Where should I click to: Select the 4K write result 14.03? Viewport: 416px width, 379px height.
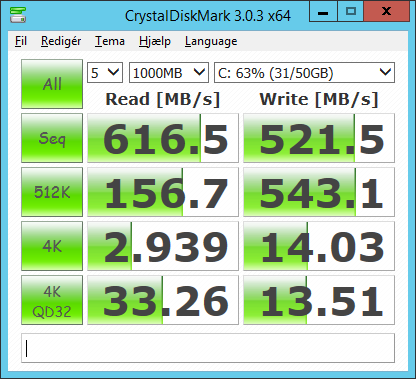click(x=319, y=246)
